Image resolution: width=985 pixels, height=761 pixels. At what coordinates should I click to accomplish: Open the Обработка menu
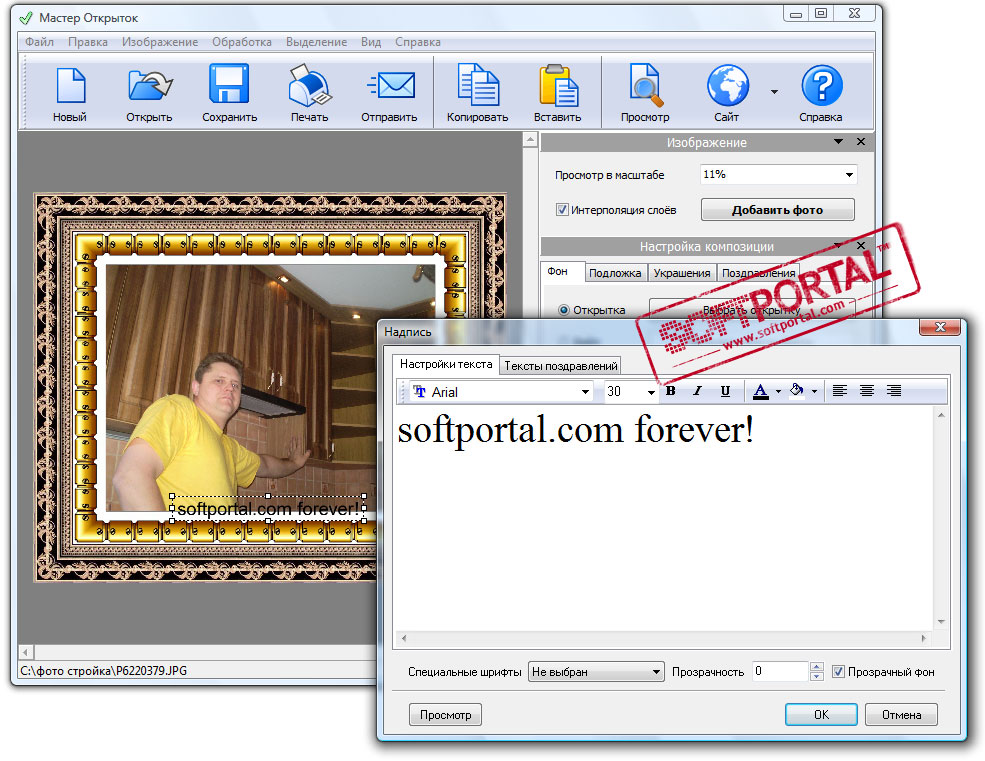point(242,42)
